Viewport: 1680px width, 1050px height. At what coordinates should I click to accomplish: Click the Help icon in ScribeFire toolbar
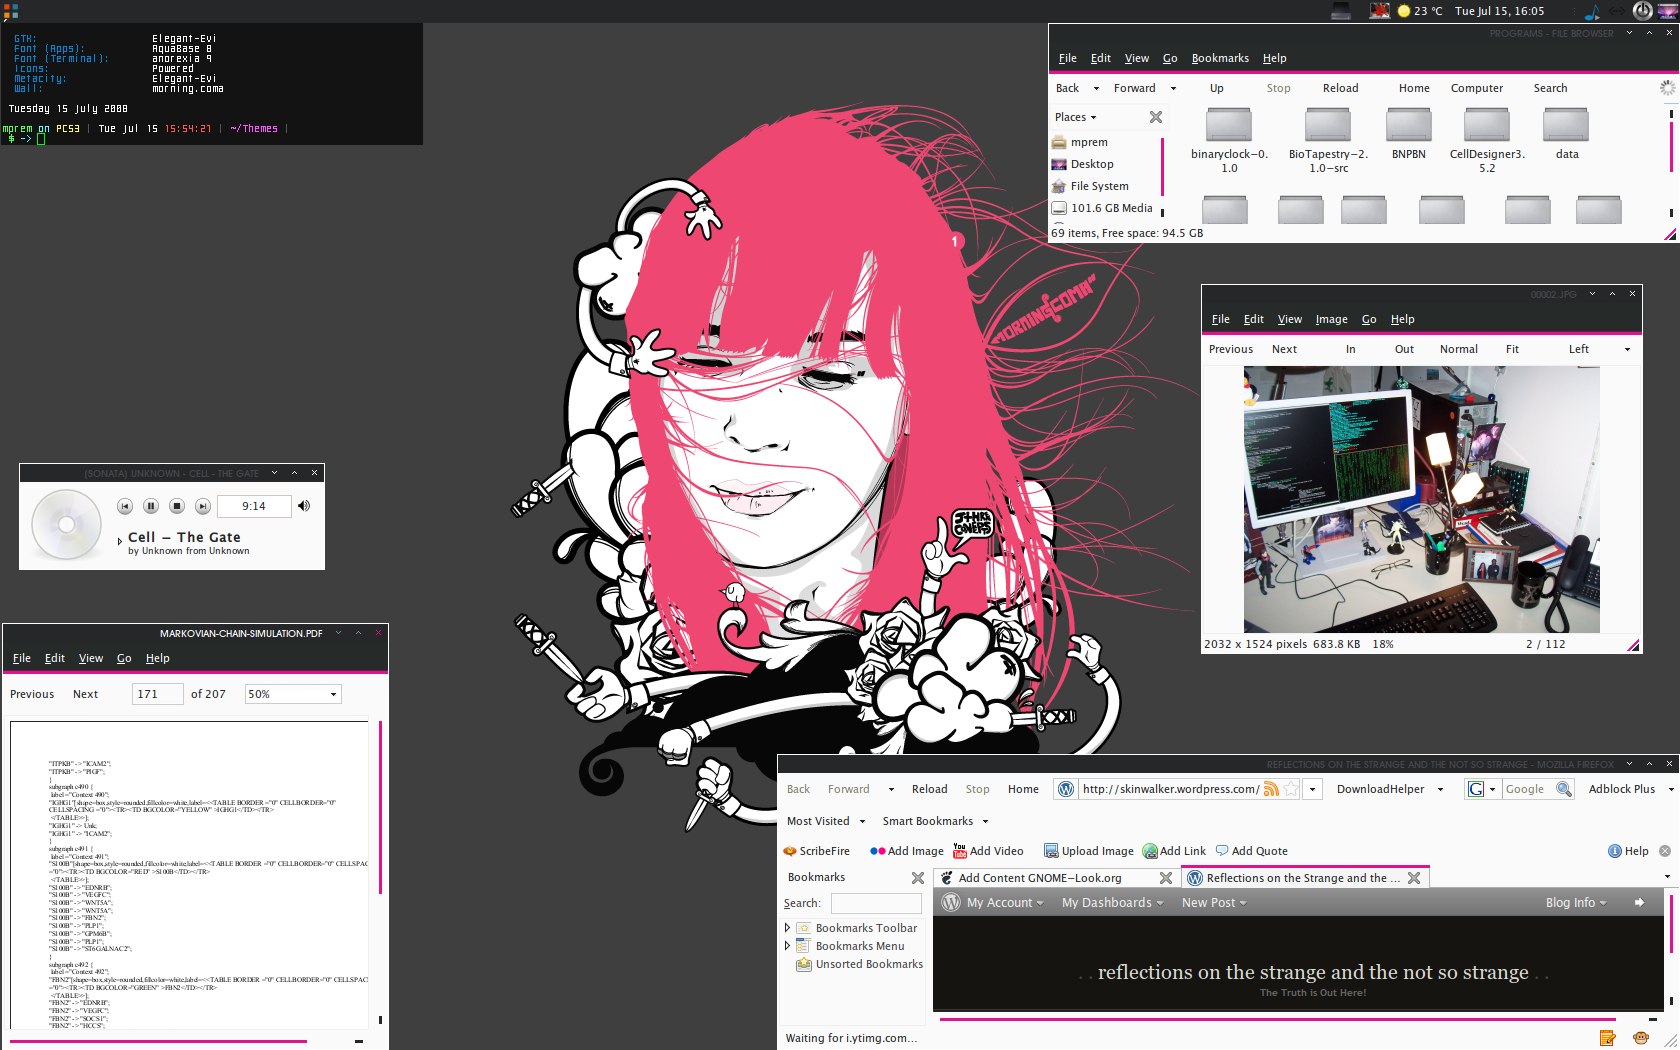click(1615, 851)
